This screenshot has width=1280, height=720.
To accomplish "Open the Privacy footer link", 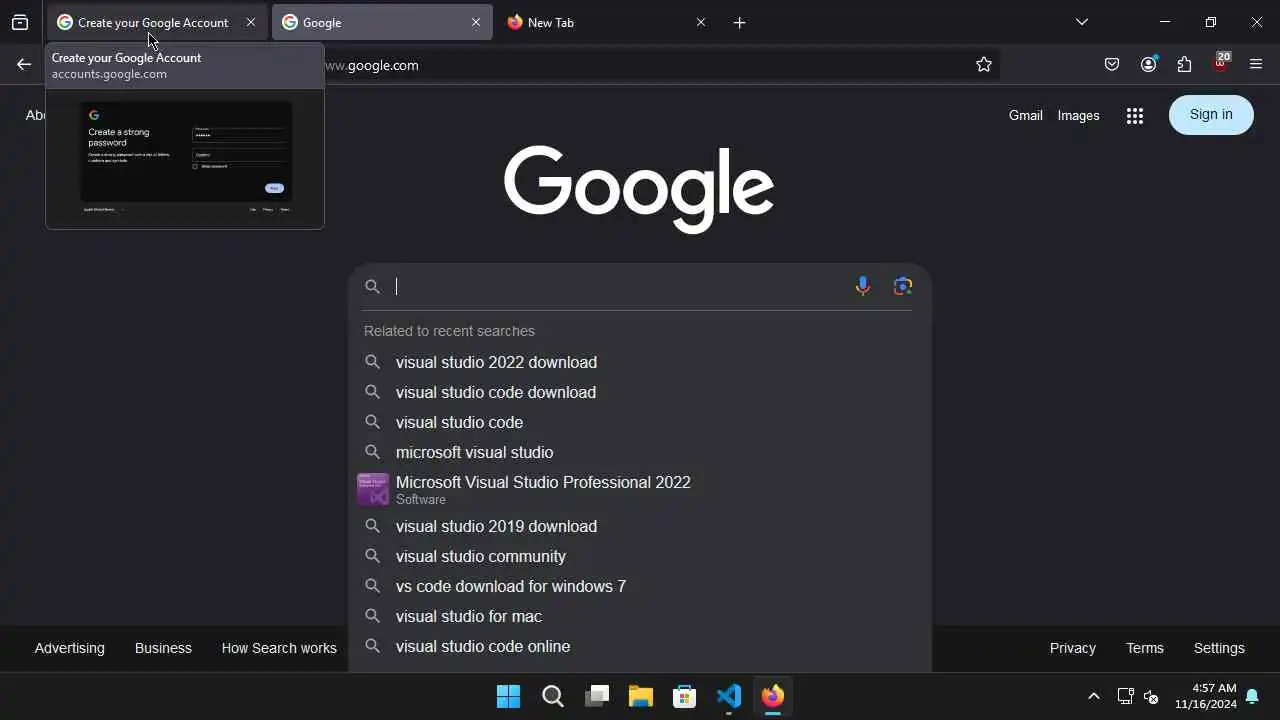I will coord(1073,648).
